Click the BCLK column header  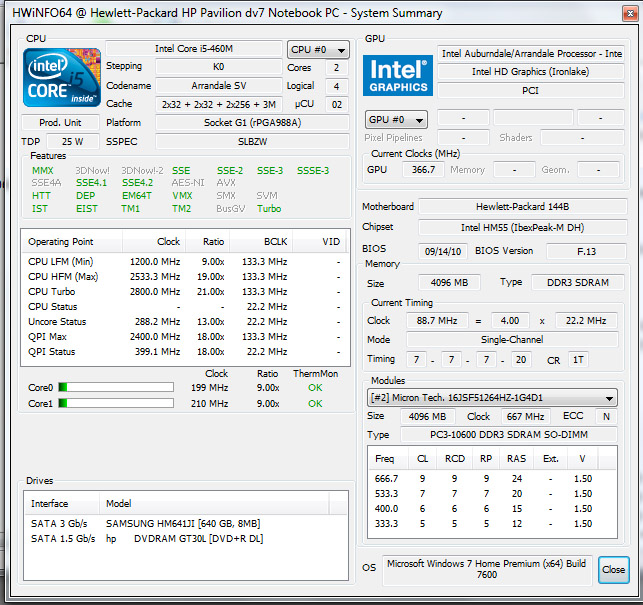pos(261,242)
